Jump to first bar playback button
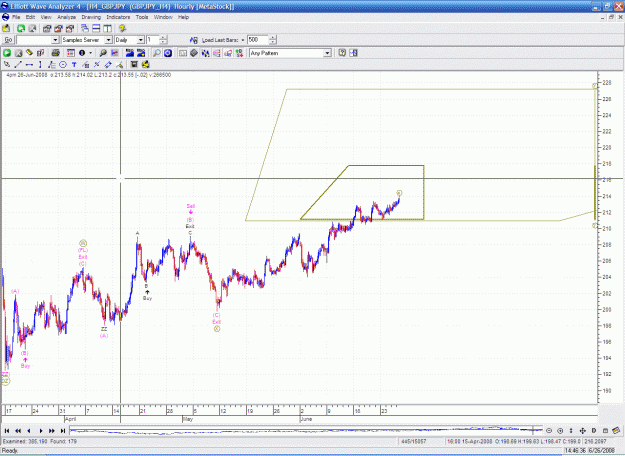This screenshot has width=625, height=456. pos(7,430)
